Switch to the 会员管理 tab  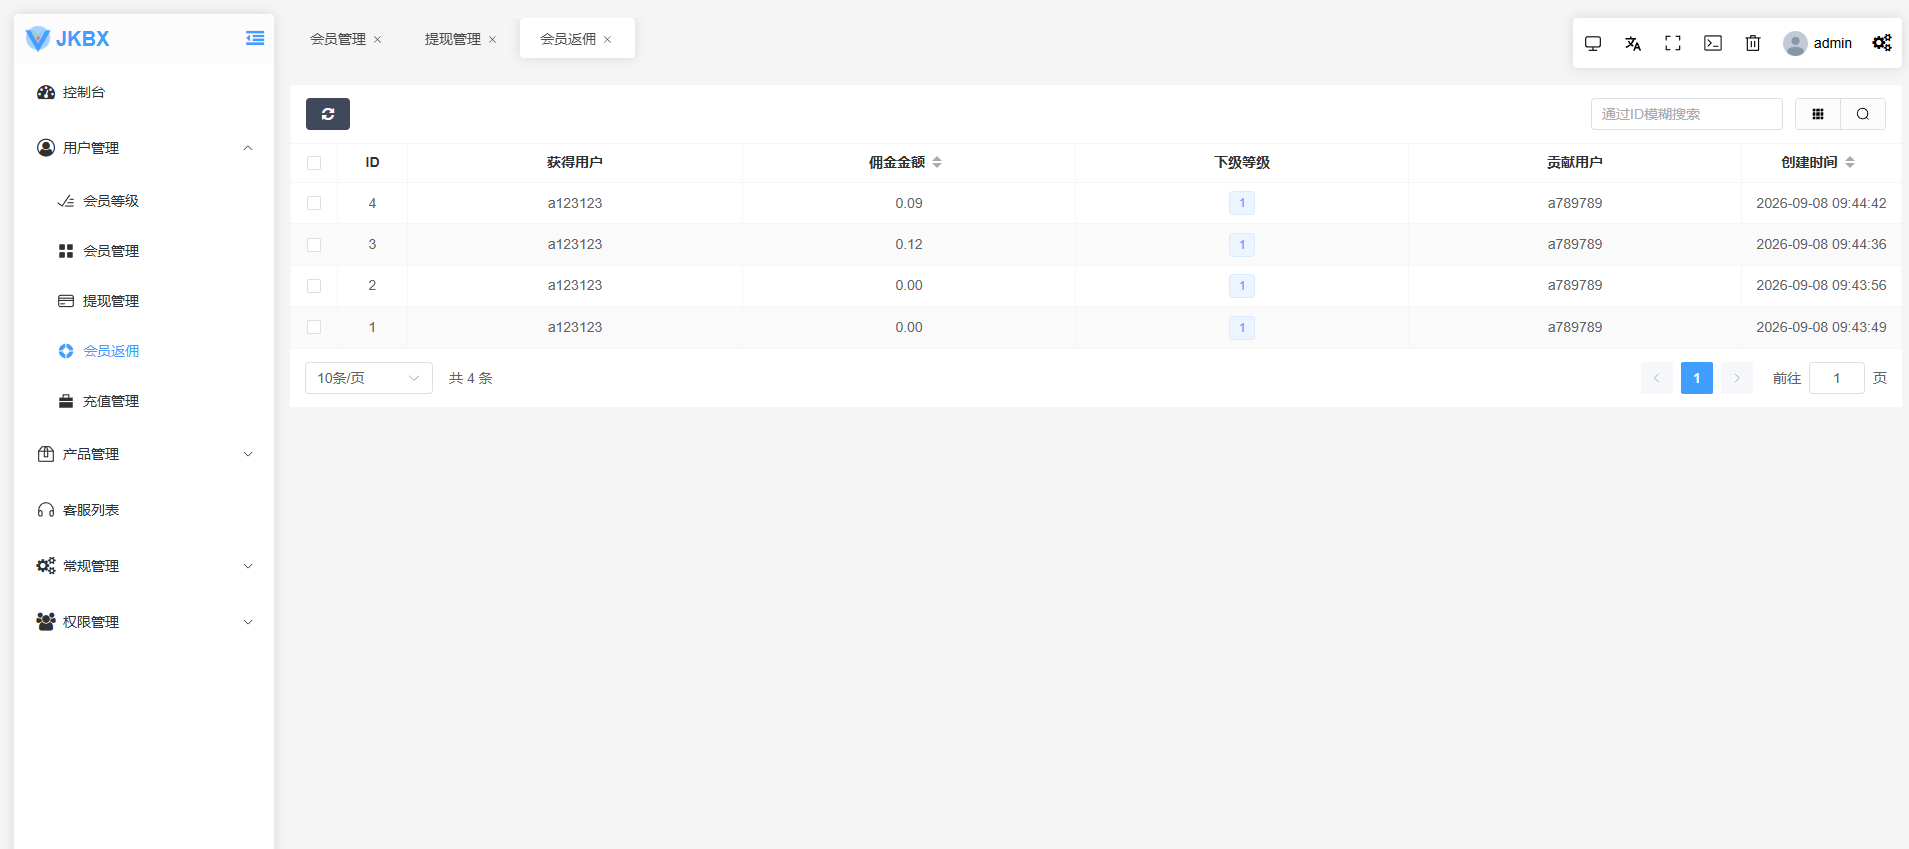[338, 39]
